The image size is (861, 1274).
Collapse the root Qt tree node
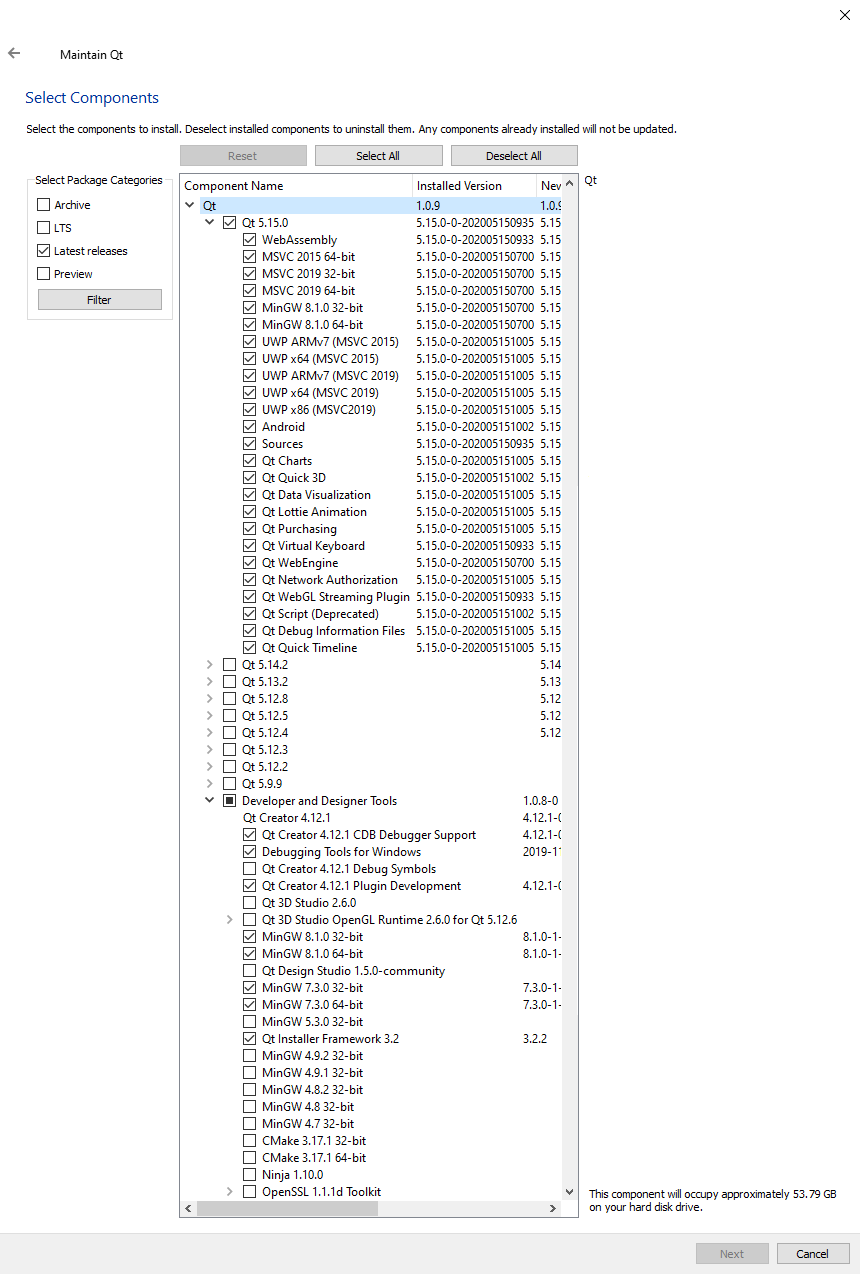pos(190,205)
